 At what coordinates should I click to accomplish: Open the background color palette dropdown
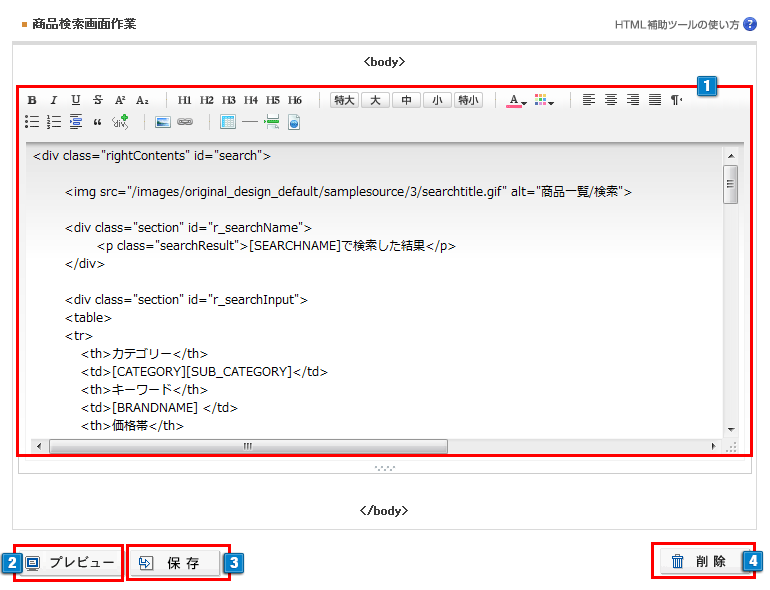pyautogui.click(x=544, y=100)
